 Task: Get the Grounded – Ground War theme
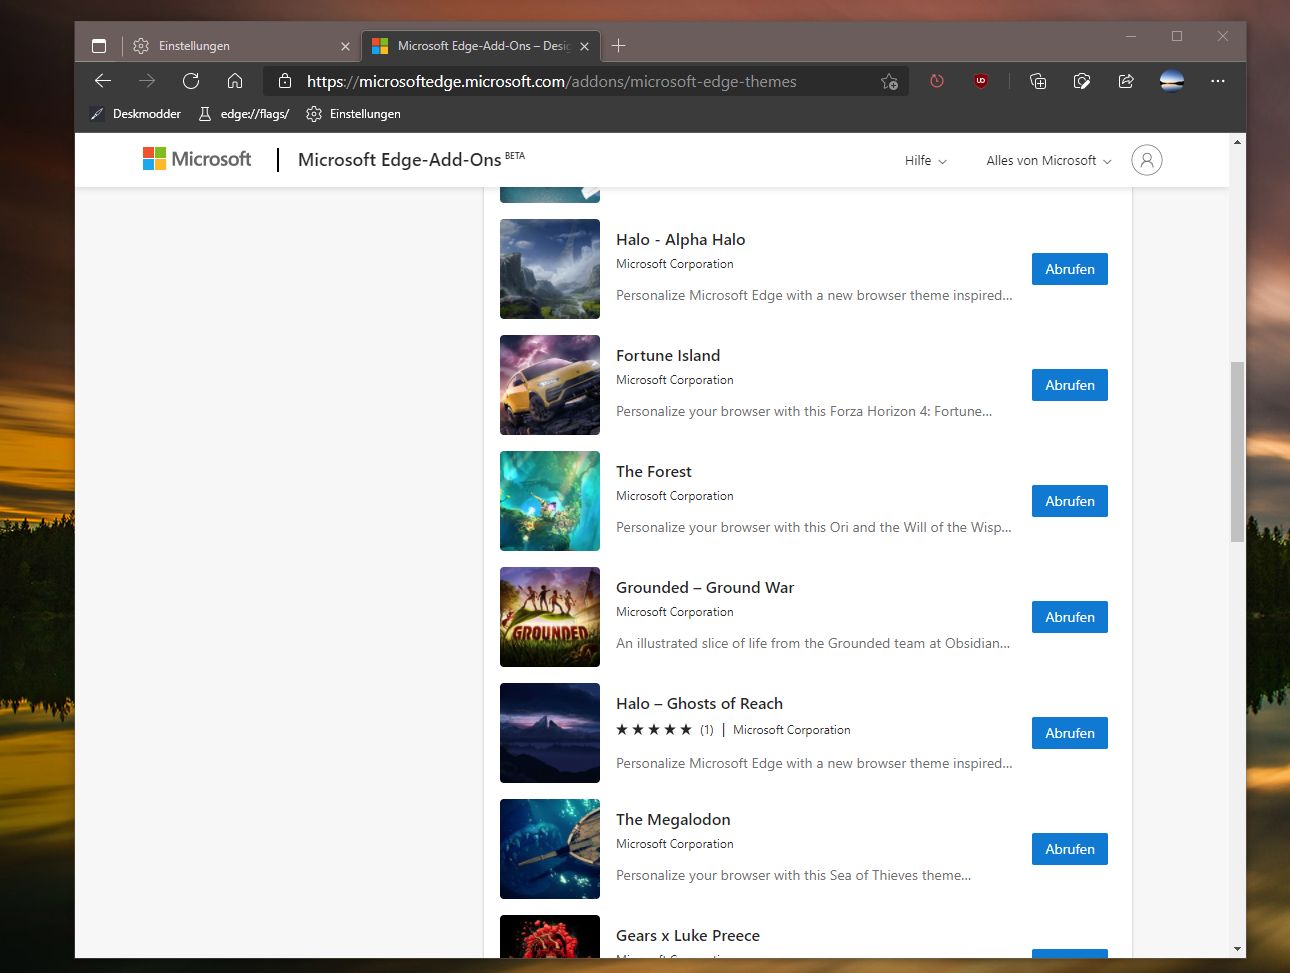point(1070,617)
